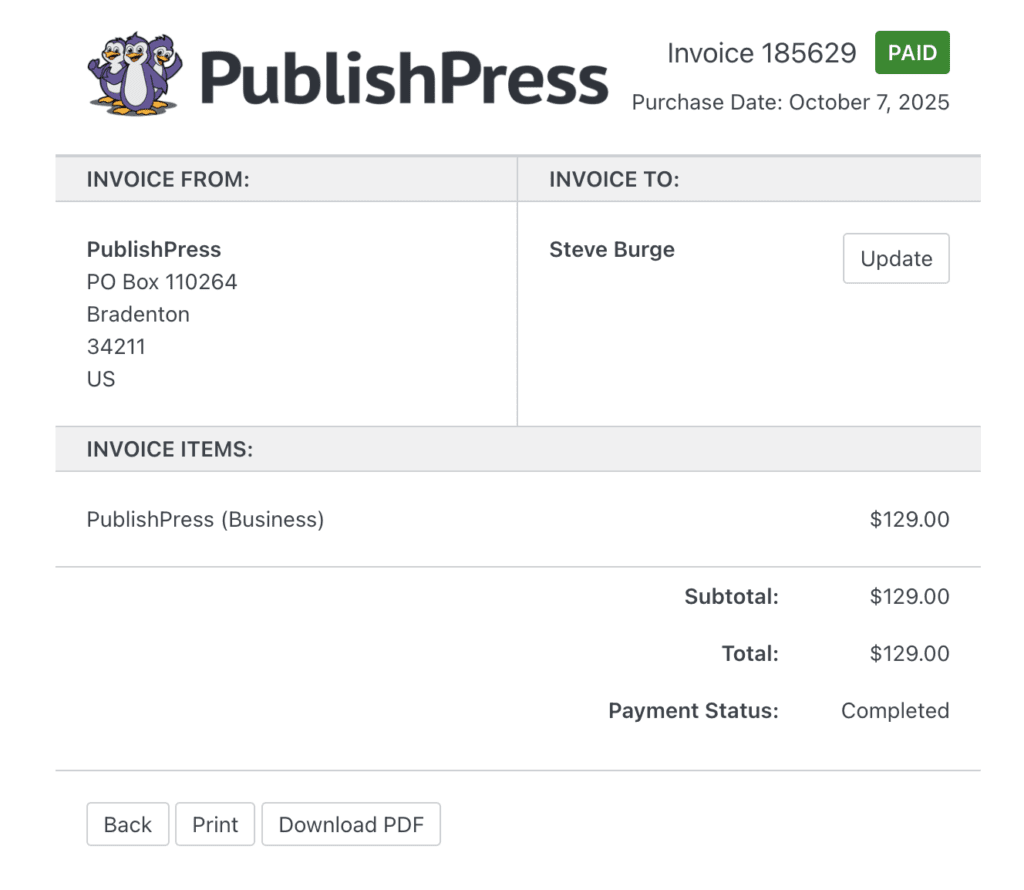Click the INVOICE TO section header
Viewport: 1024px width, 890px height.
click(614, 180)
